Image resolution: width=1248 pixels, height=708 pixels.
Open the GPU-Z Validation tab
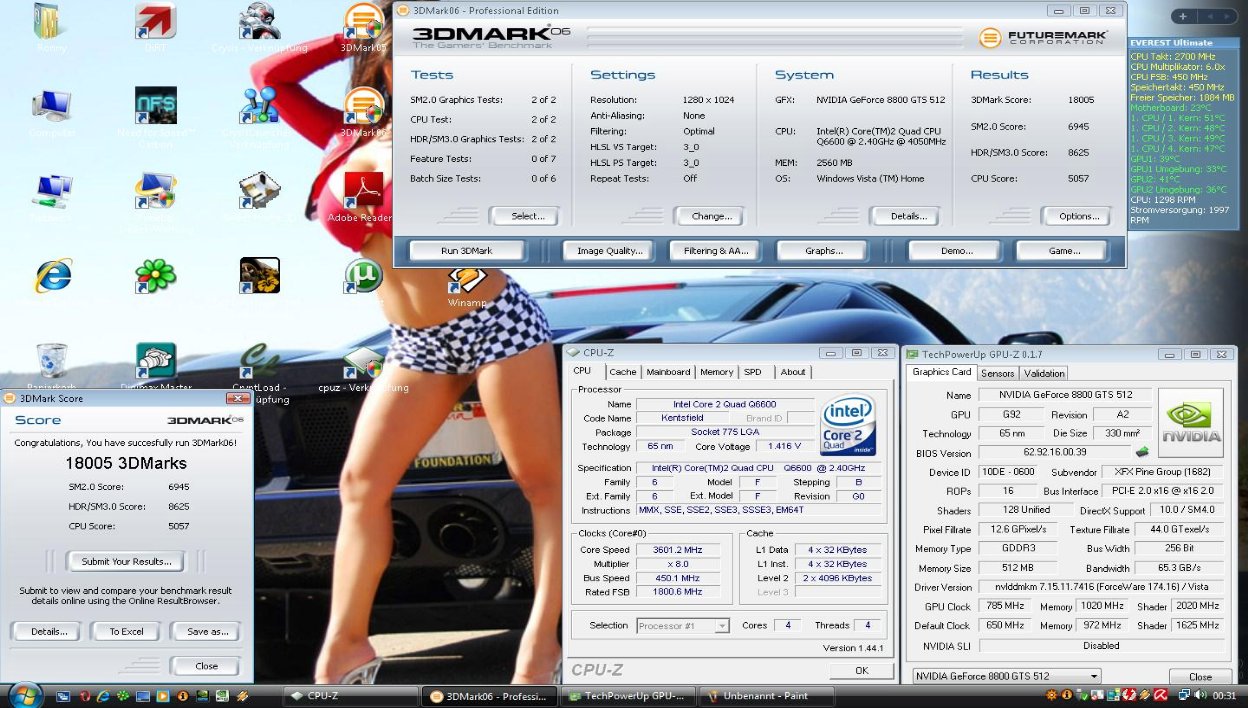coord(1044,373)
